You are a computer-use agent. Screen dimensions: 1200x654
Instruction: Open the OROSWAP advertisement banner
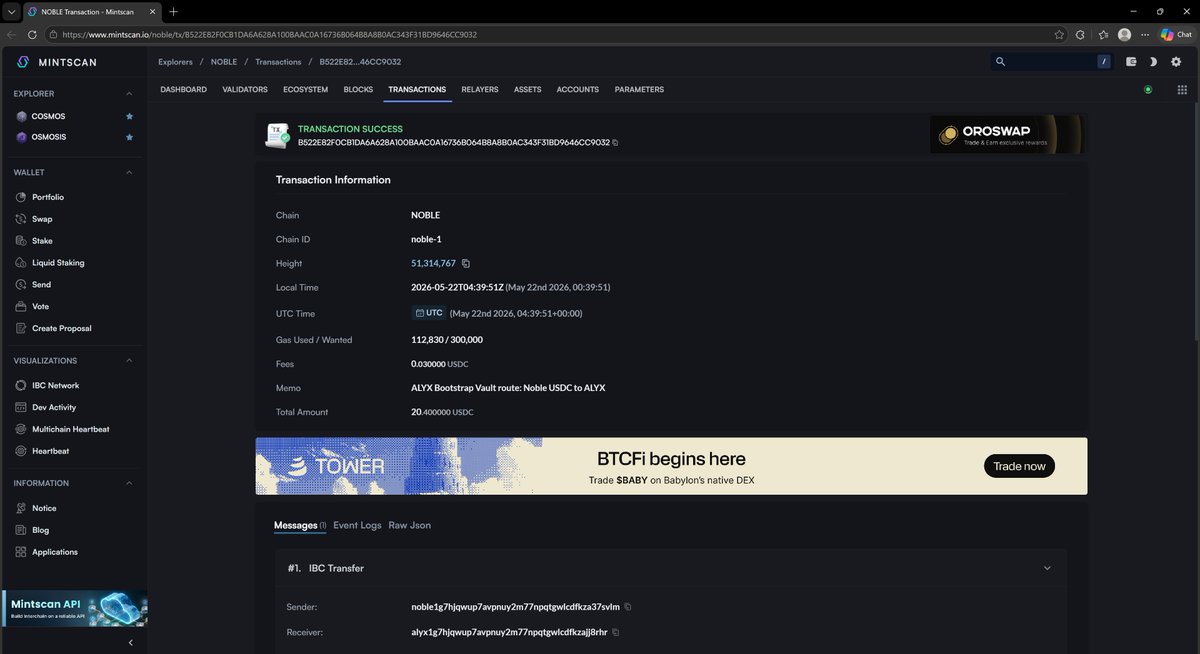pos(1006,134)
